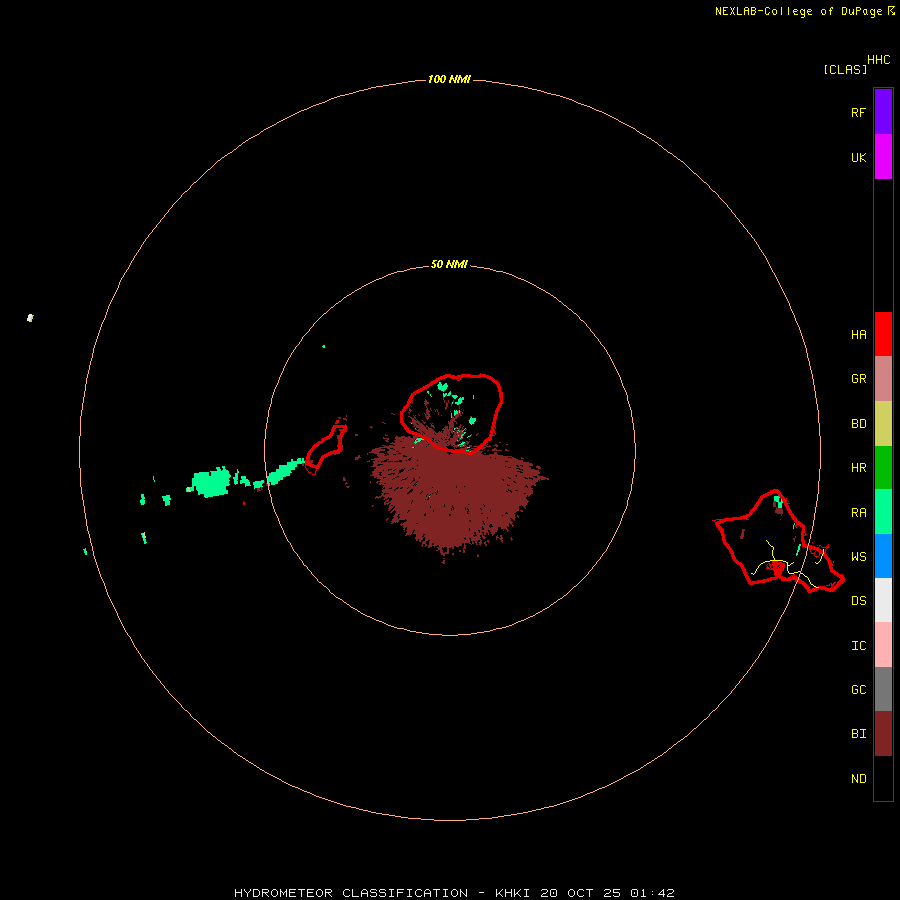The image size is (900, 900).
Task: Click the ND legend label text
Action: point(858,778)
